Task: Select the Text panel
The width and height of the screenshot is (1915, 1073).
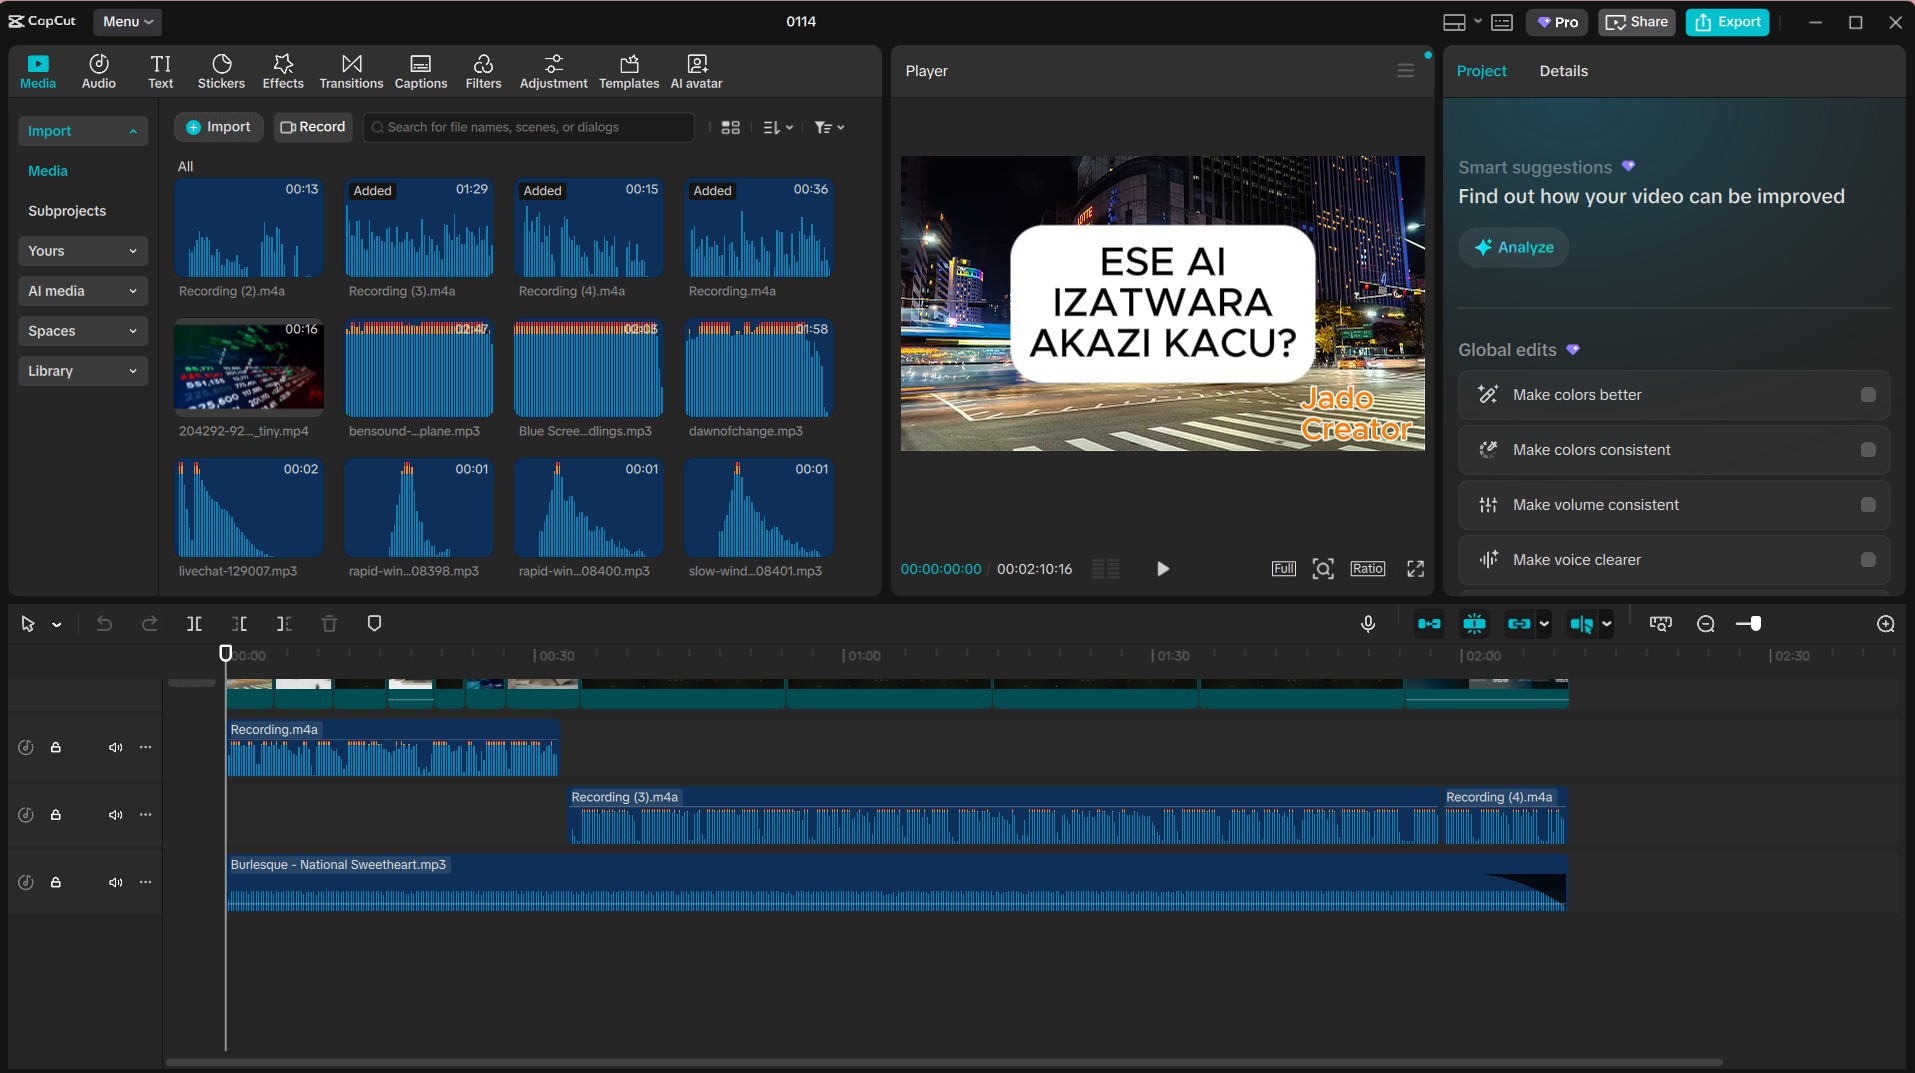Action: click(160, 70)
